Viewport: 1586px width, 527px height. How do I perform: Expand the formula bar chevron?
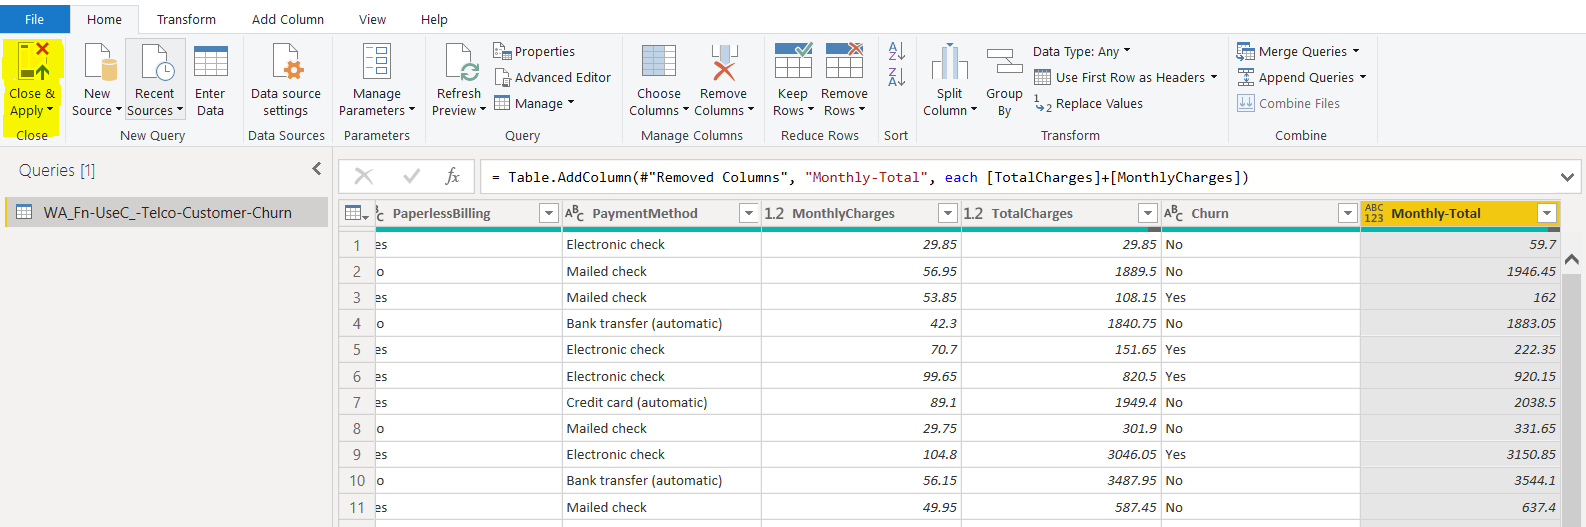(1566, 177)
